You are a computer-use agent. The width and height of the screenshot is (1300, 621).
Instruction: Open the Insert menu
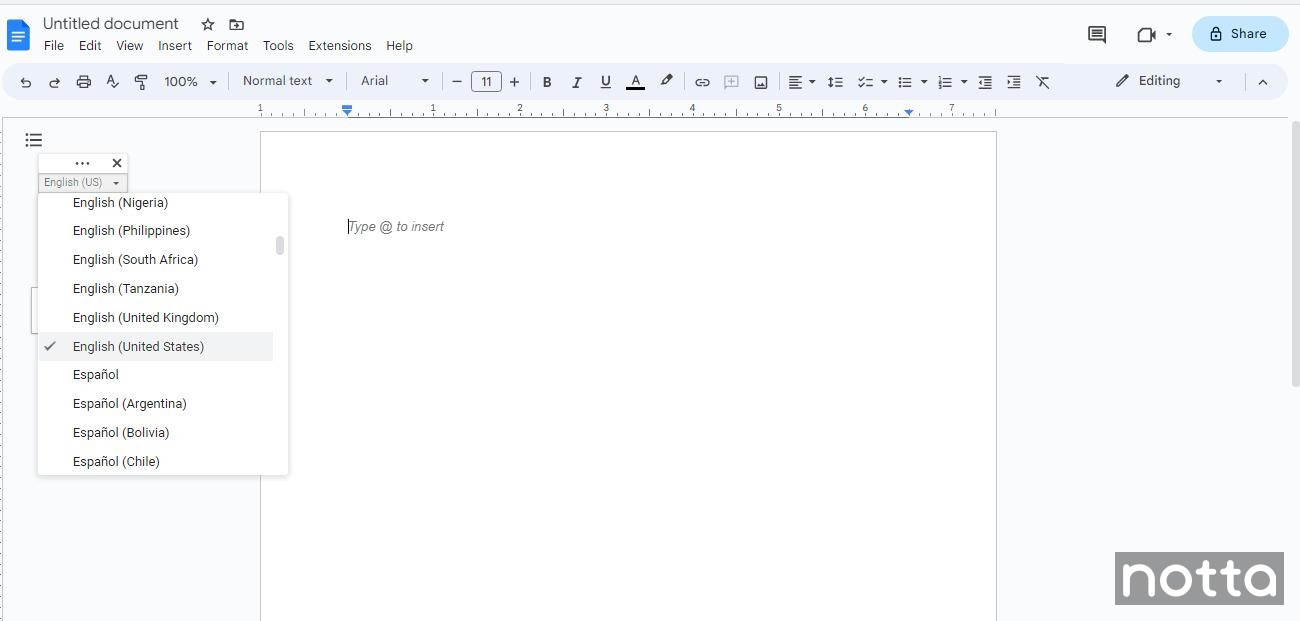pos(174,45)
